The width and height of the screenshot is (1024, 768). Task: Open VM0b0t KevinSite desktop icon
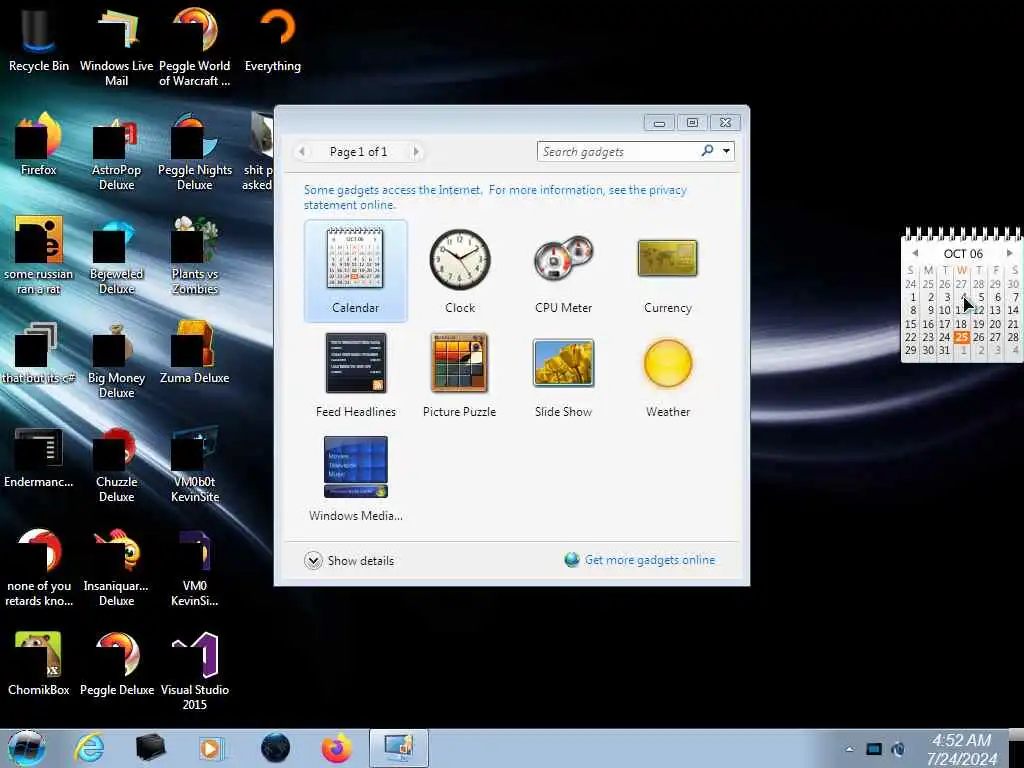click(195, 462)
